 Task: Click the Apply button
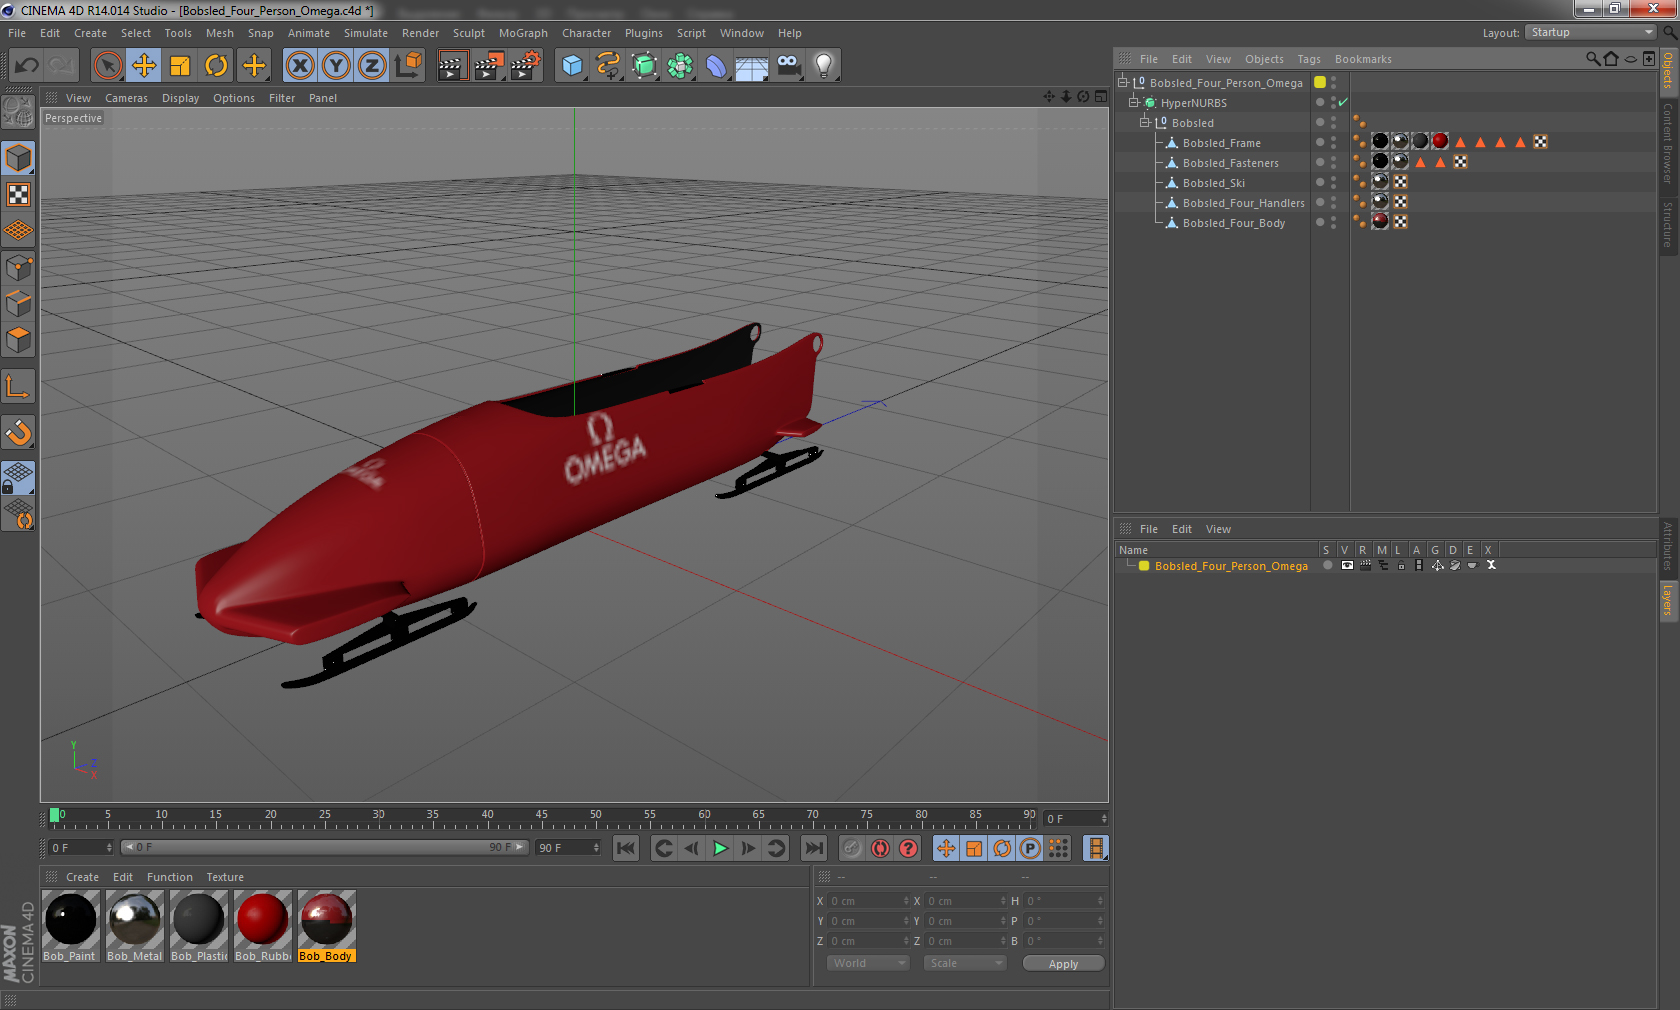tap(1063, 964)
